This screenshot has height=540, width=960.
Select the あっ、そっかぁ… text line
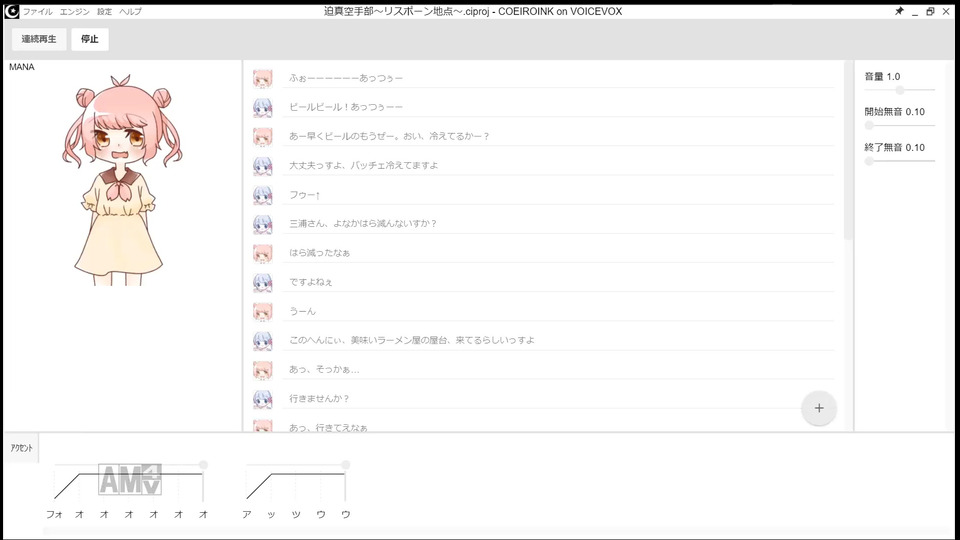point(558,369)
